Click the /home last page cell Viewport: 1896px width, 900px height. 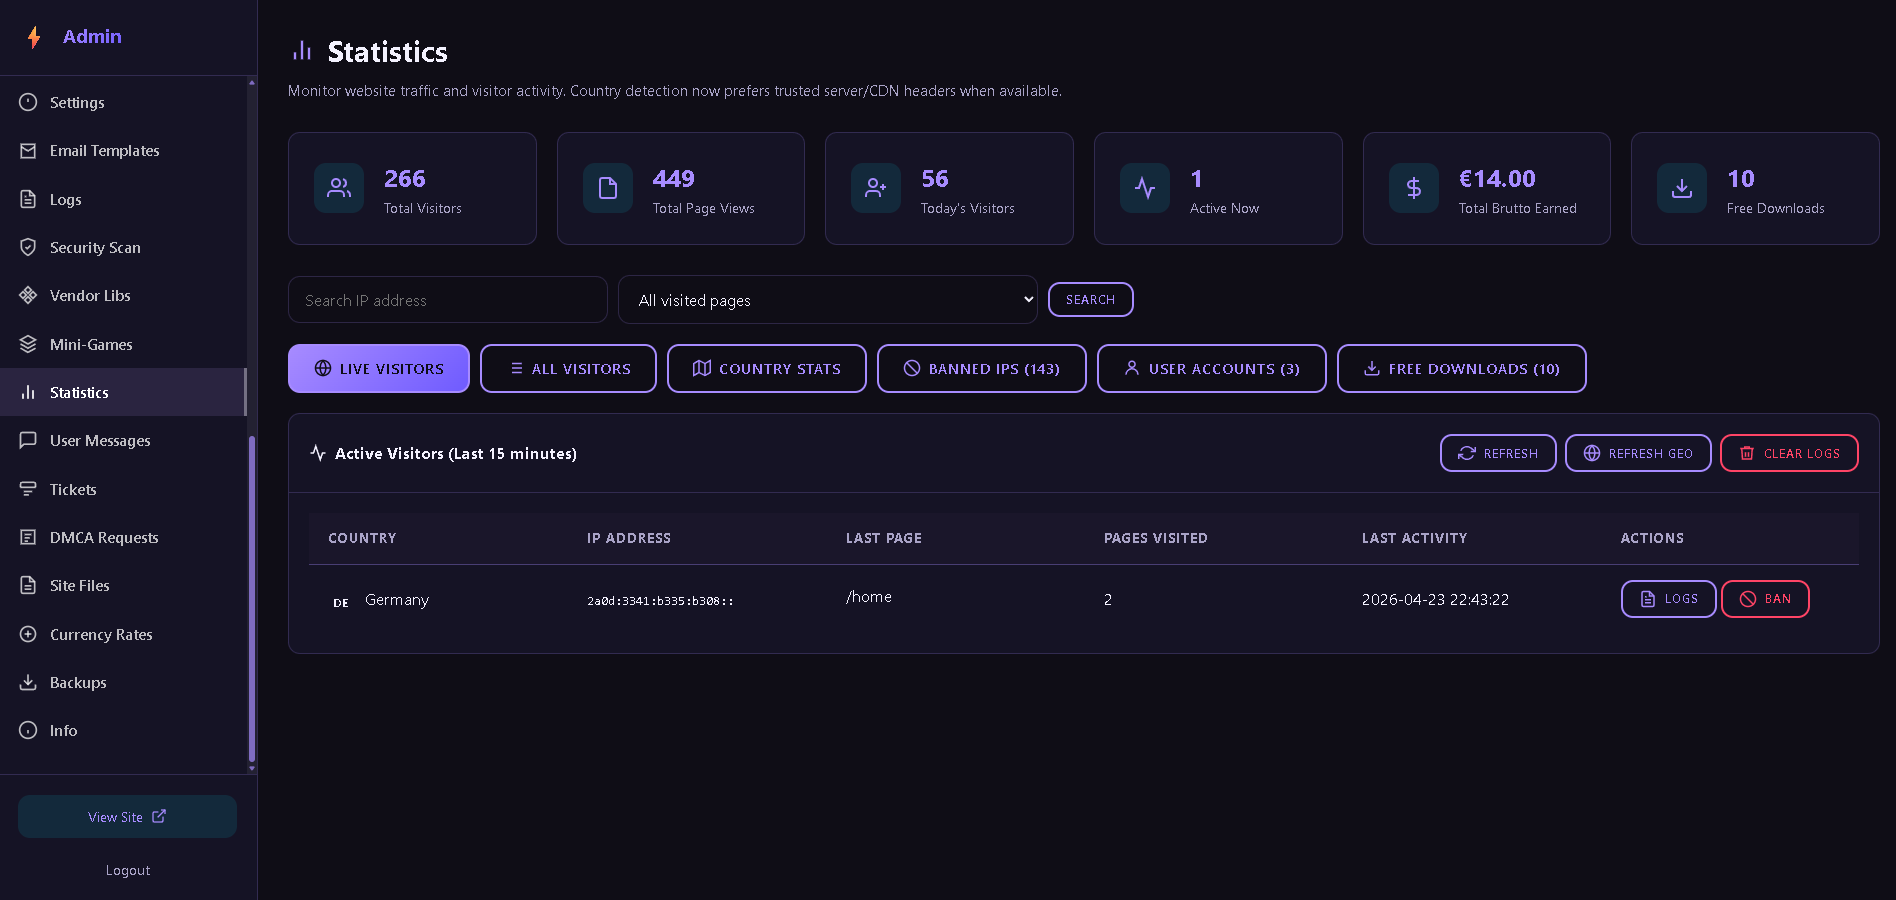869,597
